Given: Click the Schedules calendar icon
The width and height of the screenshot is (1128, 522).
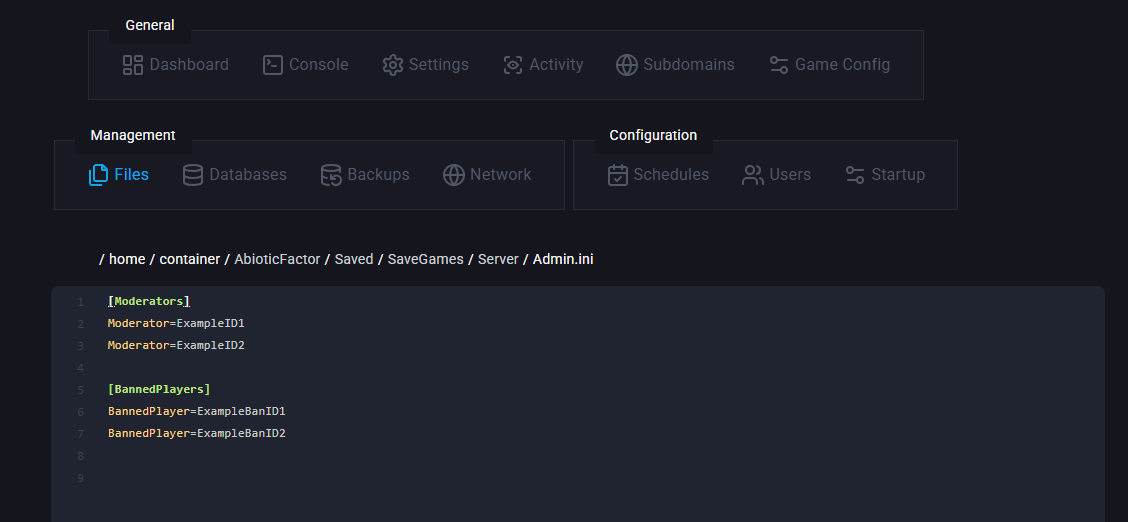Looking at the screenshot, I should point(618,175).
